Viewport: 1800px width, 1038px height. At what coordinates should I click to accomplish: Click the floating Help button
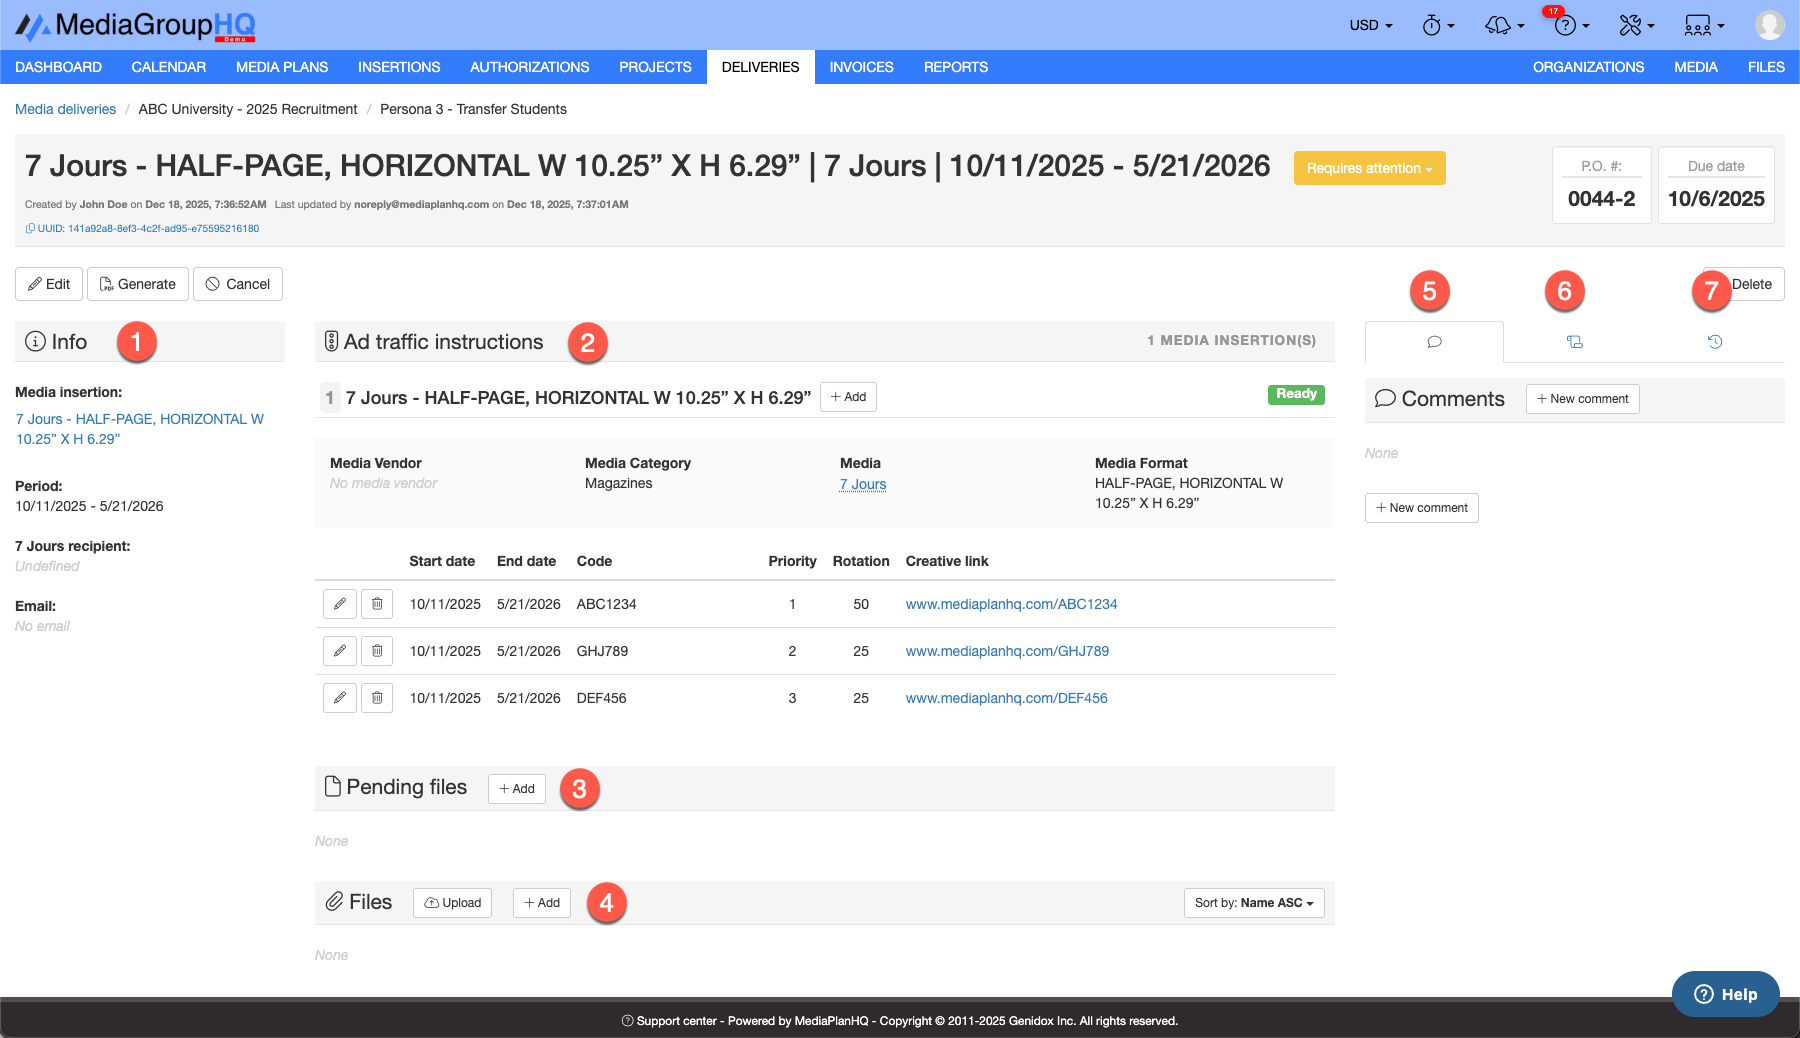1725,994
